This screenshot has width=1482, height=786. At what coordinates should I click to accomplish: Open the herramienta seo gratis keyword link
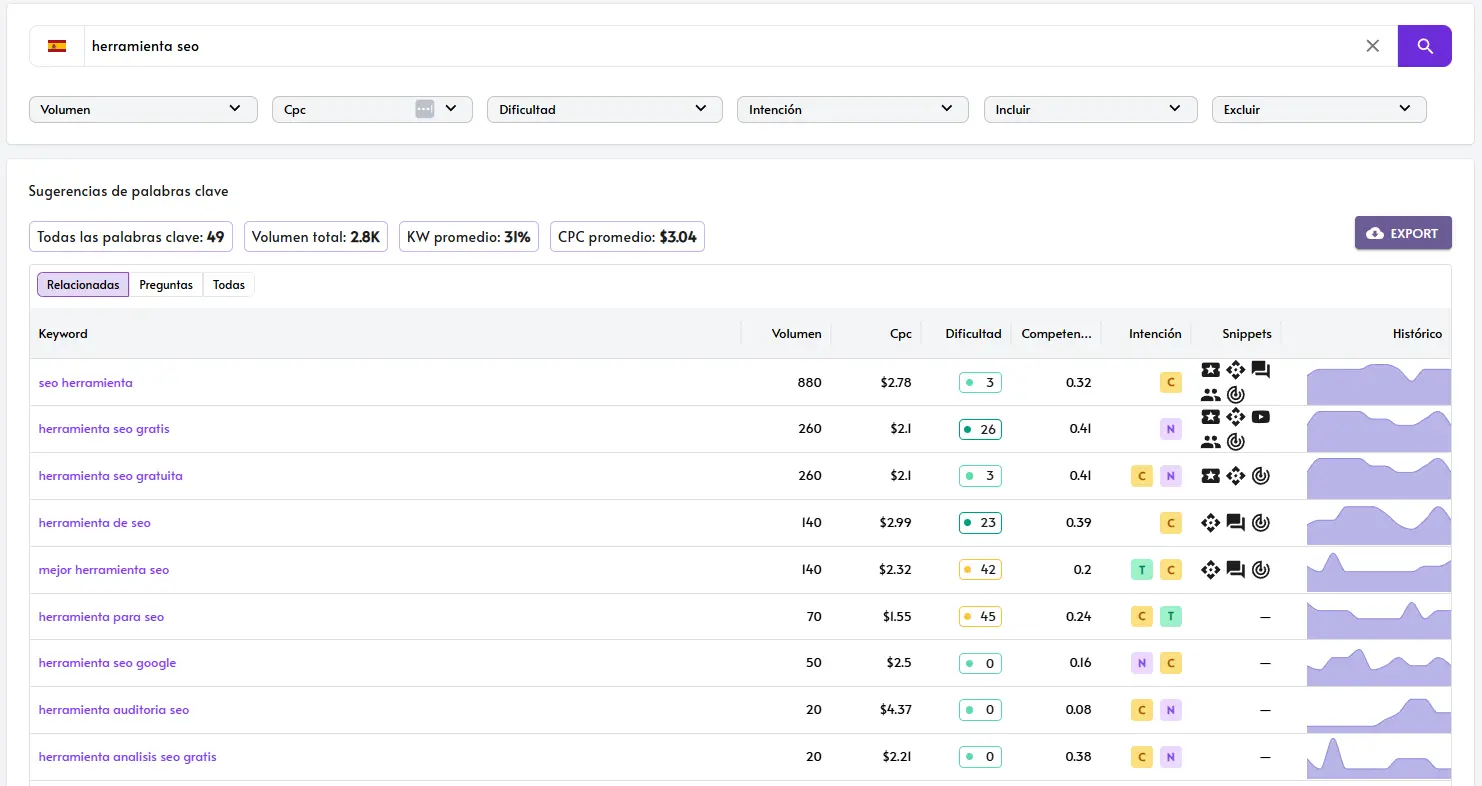(x=104, y=429)
